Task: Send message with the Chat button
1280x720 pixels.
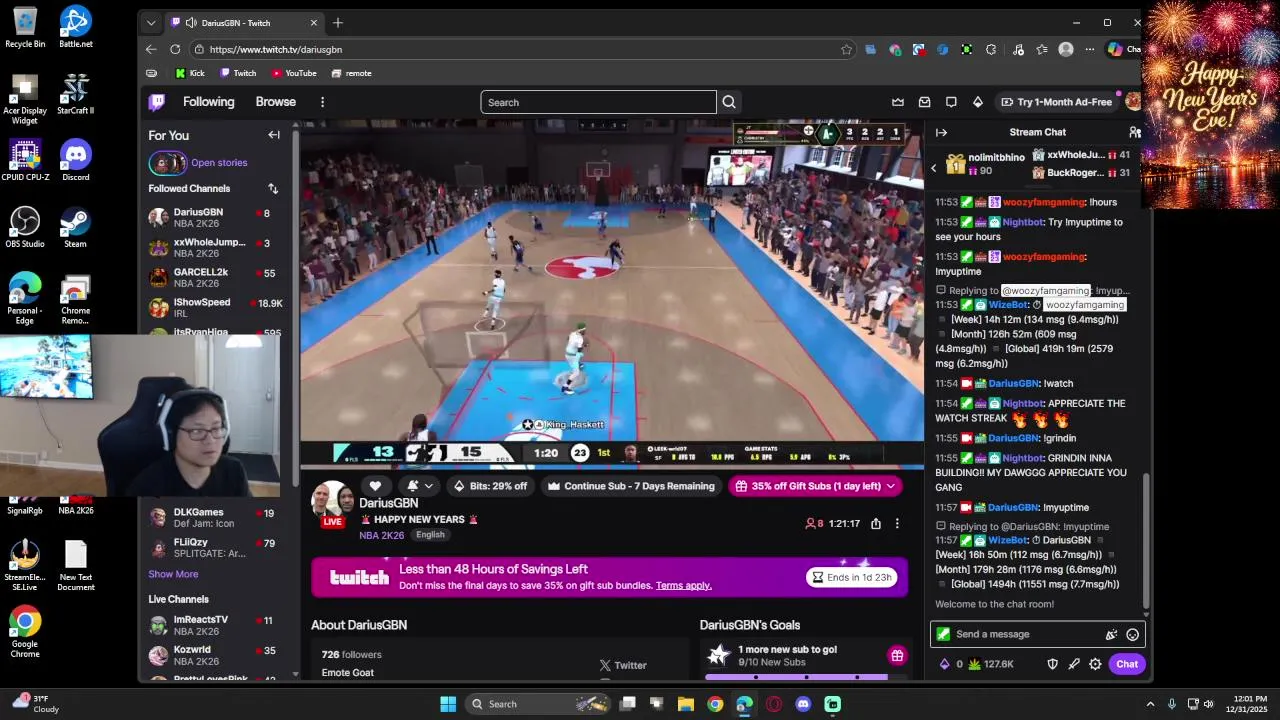Action: (1127, 664)
